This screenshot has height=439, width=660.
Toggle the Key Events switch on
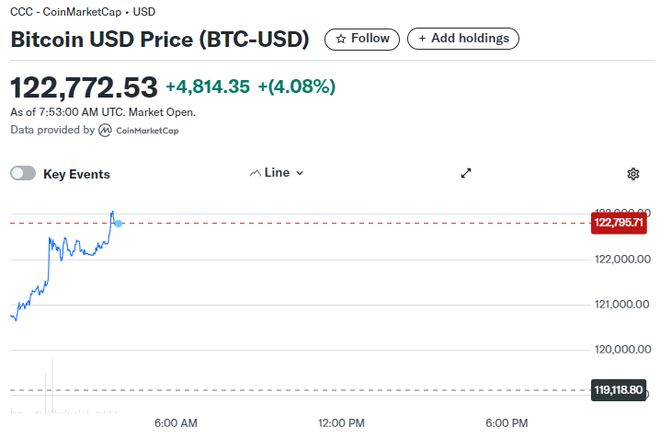pos(23,174)
